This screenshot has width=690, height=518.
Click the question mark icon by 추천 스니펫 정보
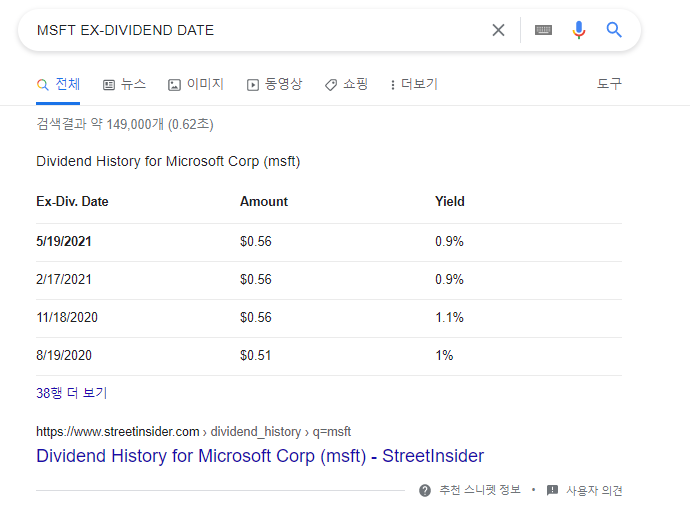tap(425, 490)
